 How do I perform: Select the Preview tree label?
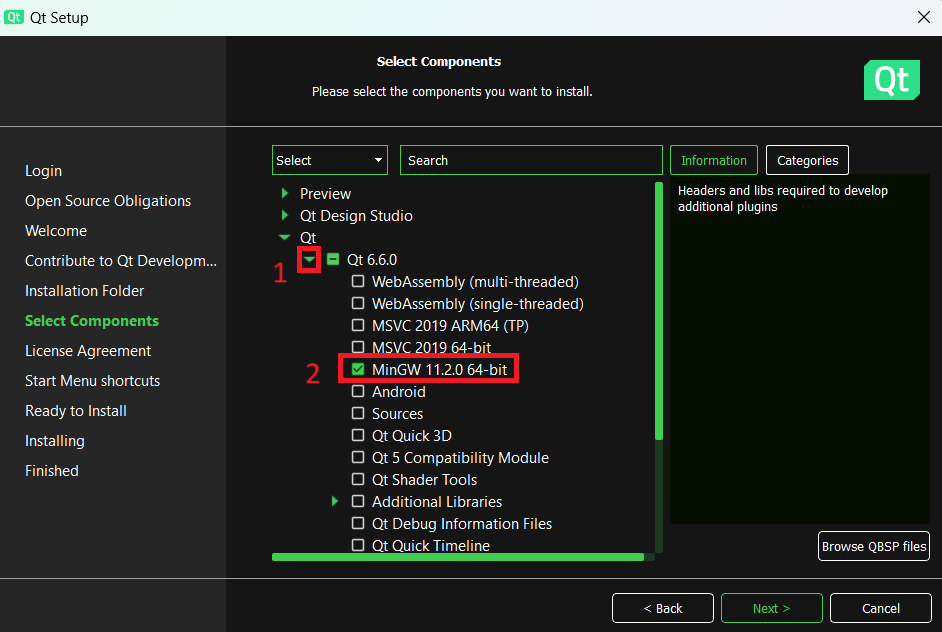point(325,193)
